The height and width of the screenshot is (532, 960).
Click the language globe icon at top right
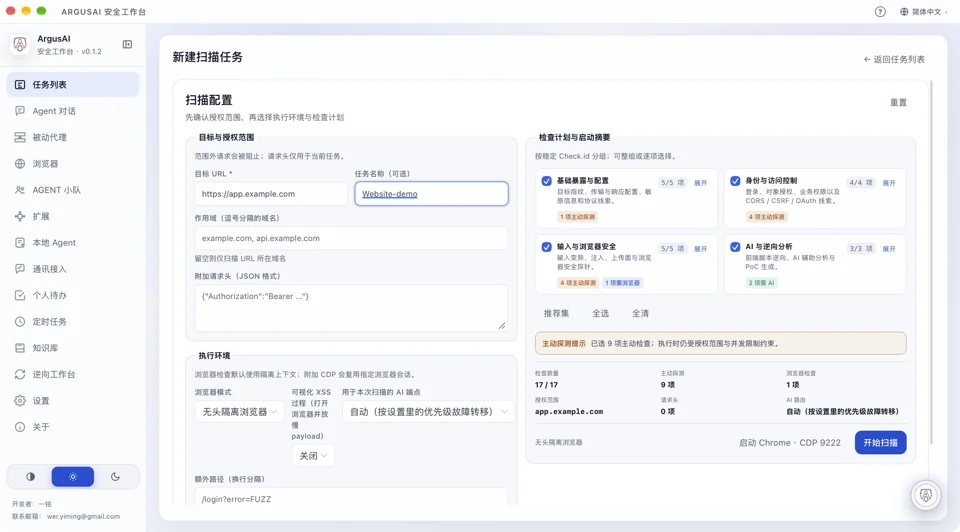click(904, 12)
